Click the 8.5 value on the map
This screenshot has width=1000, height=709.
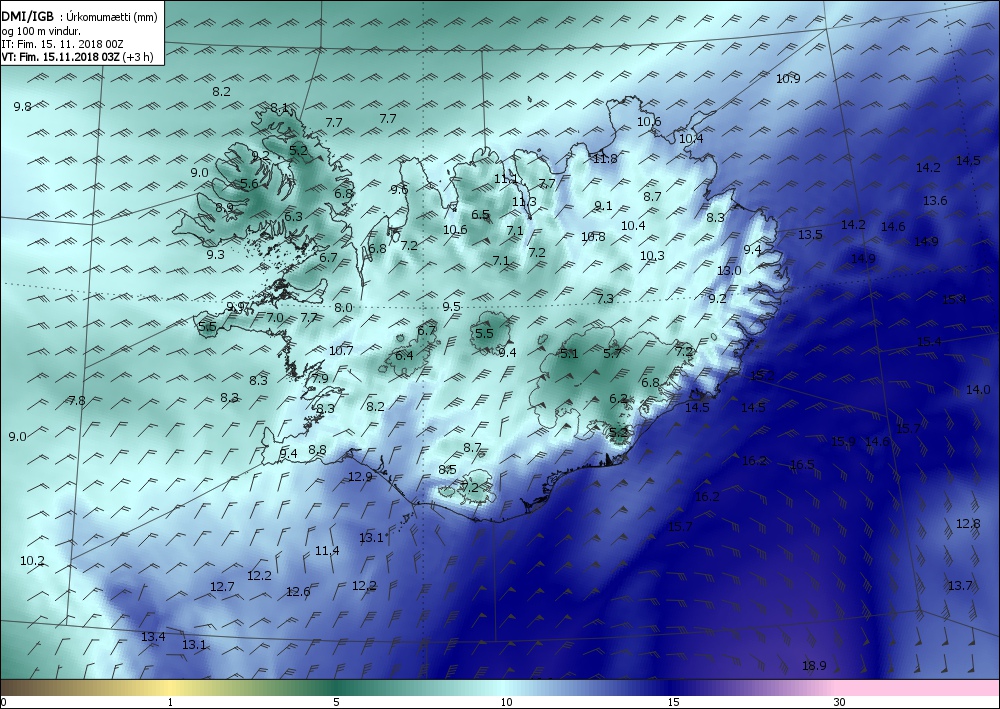point(448,469)
